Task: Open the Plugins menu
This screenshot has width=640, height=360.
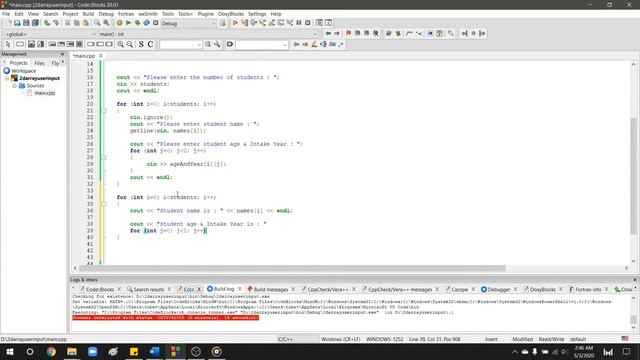Action: [x=206, y=14]
